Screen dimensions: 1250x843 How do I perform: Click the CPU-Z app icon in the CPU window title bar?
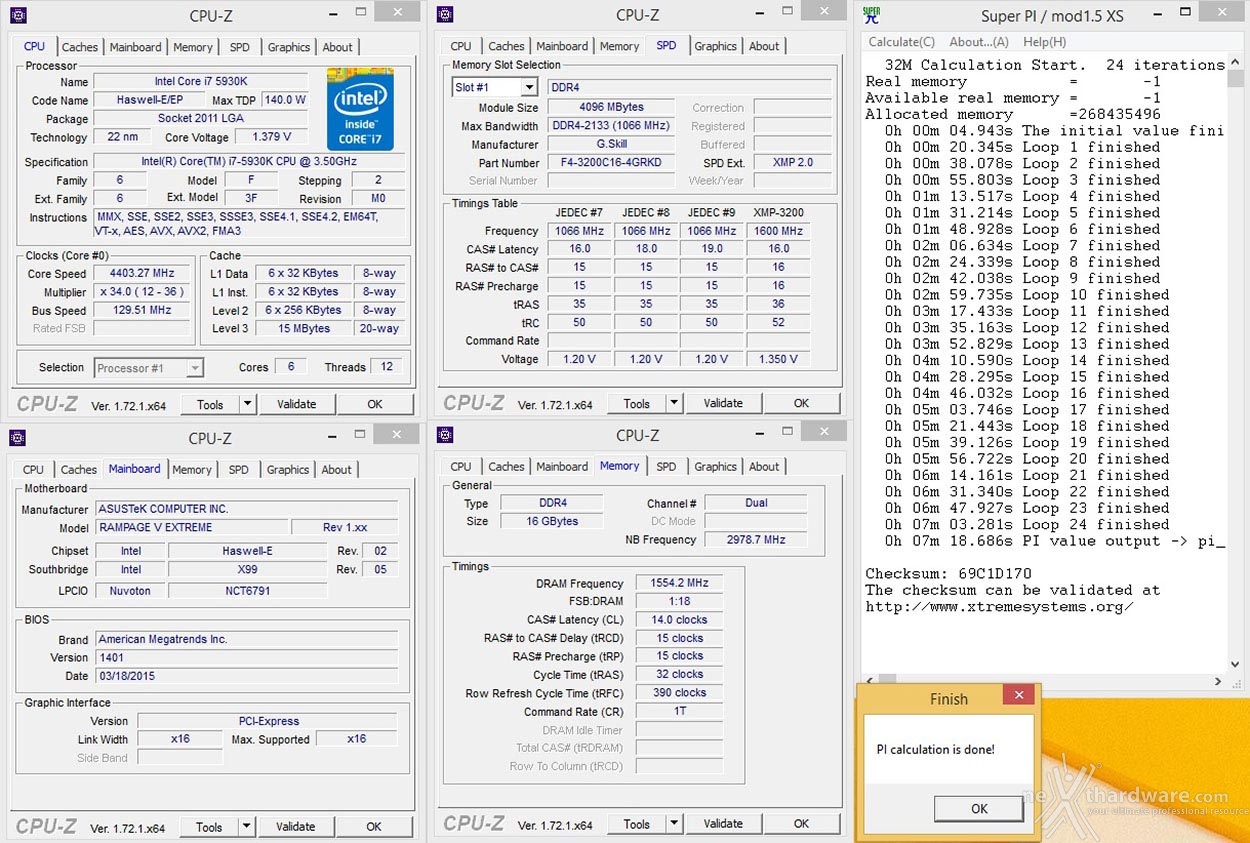(18, 15)
